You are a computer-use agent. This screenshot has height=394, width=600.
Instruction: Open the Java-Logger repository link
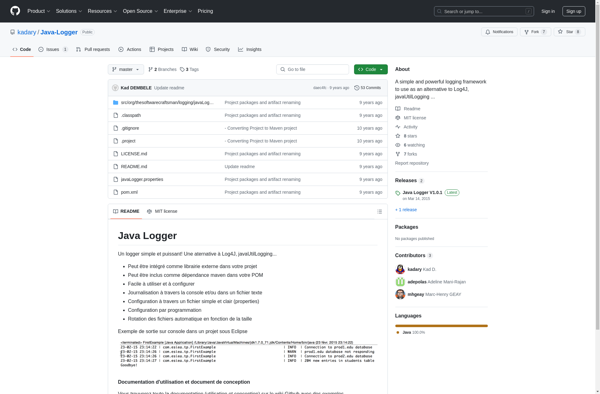click(x=59, y=32)
